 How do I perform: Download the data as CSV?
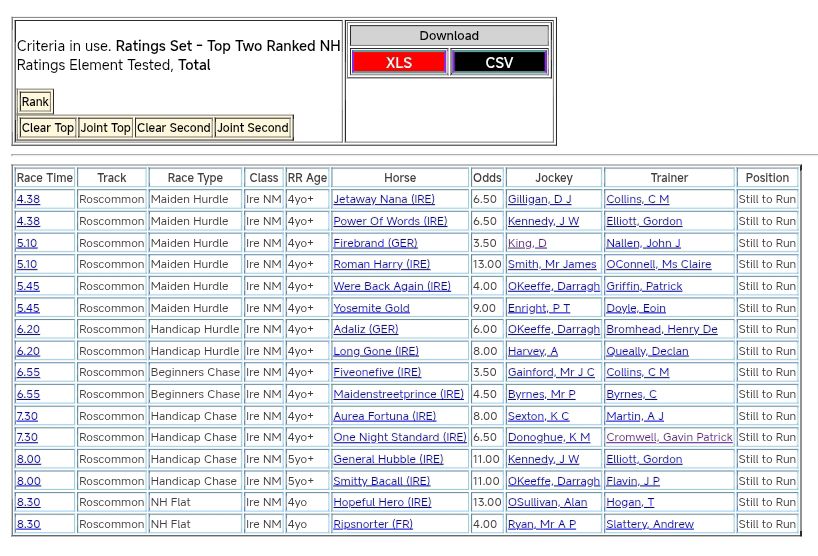pyautogui.click(x=499, y=62)
